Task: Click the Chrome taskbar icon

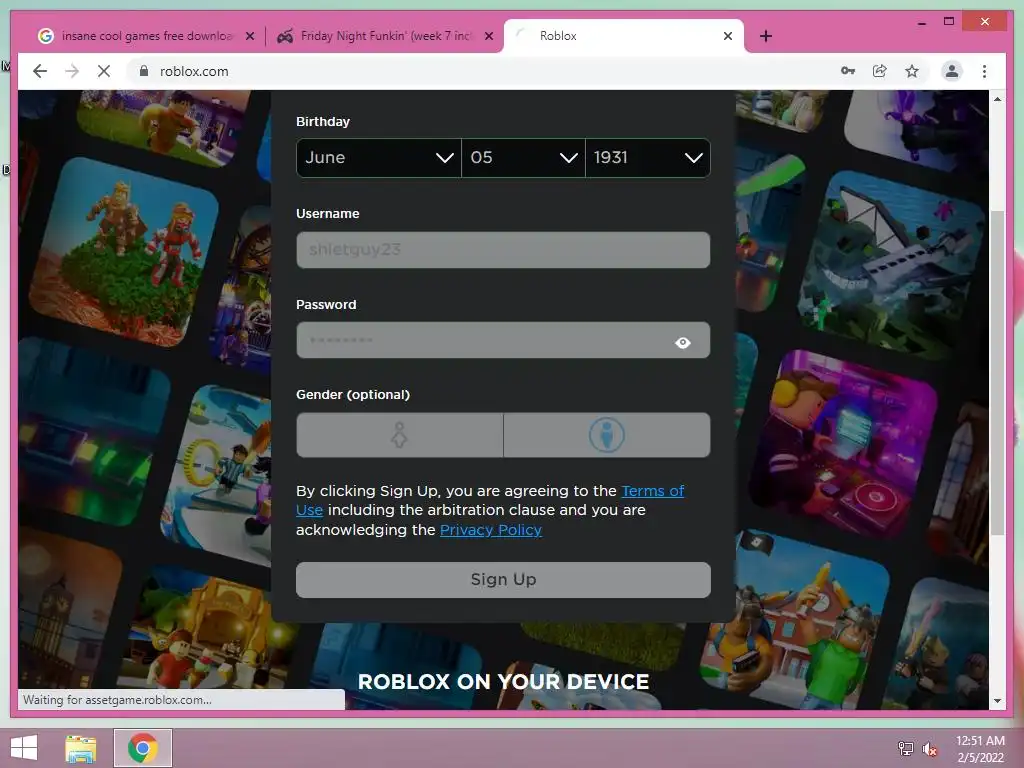Action: [143, 748]
